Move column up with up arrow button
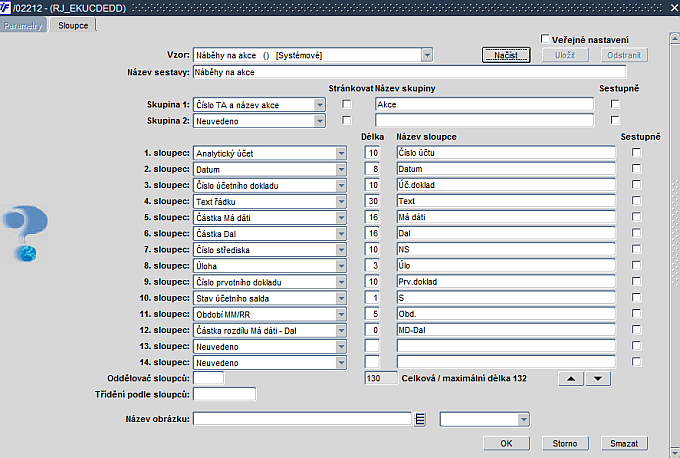This screenshot has height=458, width=680. coord(571,379)
